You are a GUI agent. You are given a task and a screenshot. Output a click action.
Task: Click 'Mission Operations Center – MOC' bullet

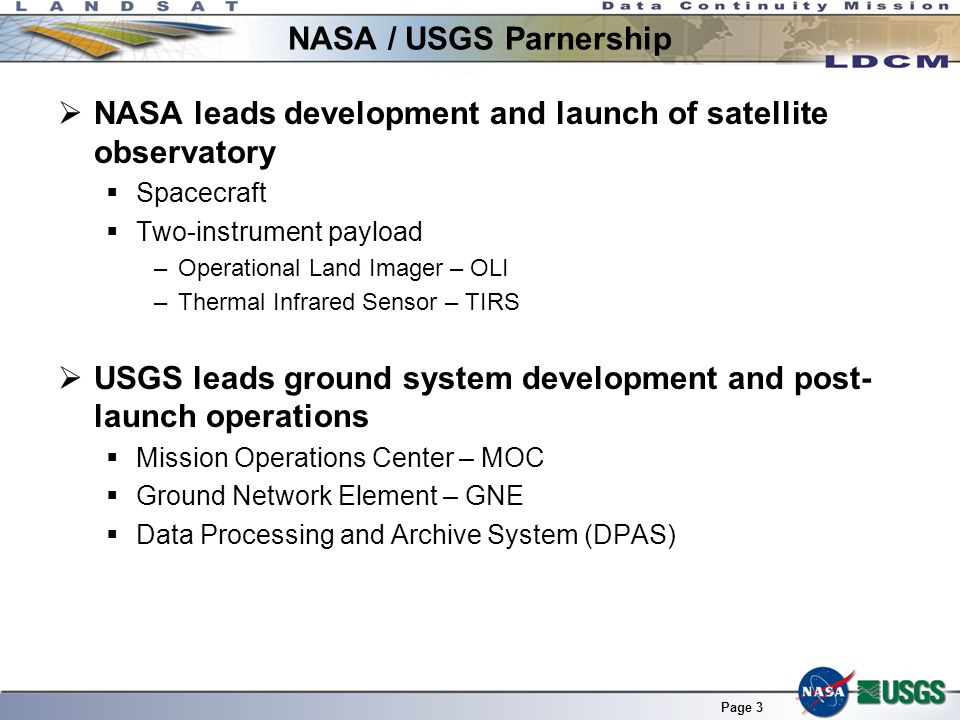(x=340, y=457)
